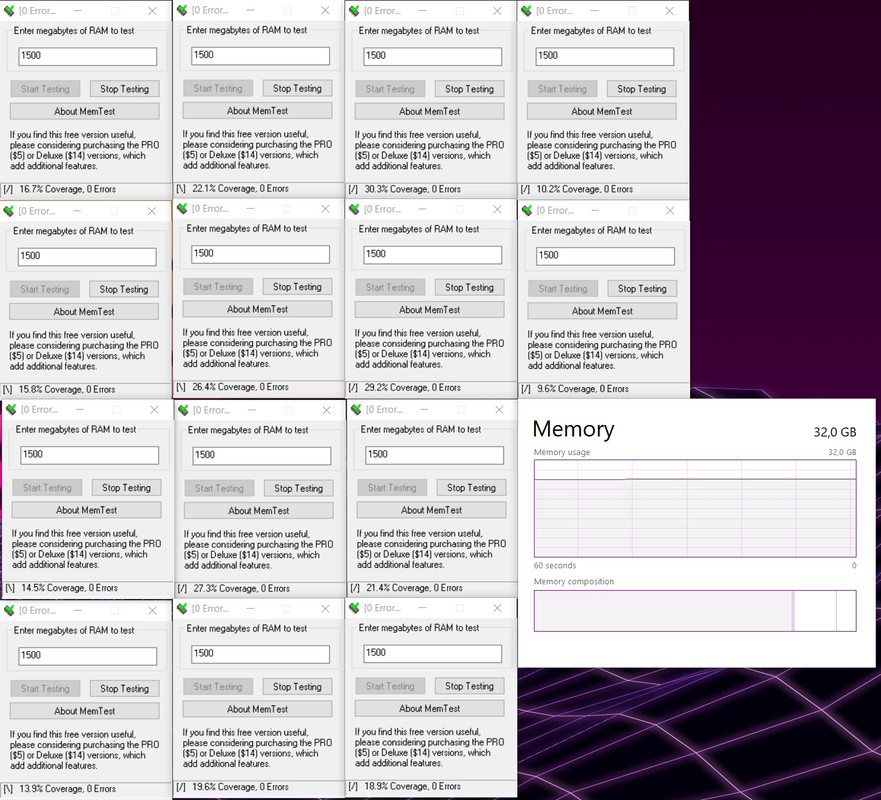
Task: Click RAM megabytes field in 10.2% Coverage window
Action: (605, 56)
